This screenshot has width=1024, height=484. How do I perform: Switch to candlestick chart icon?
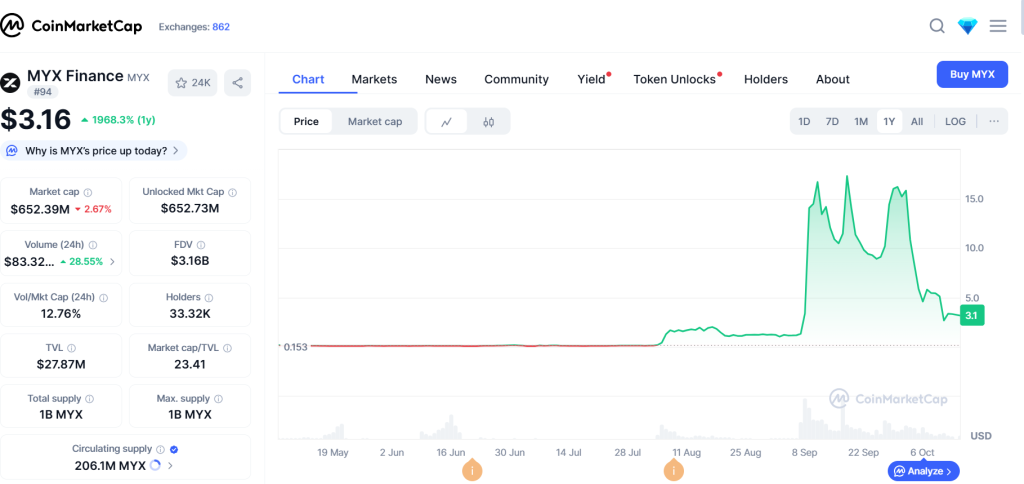[489, 122]
